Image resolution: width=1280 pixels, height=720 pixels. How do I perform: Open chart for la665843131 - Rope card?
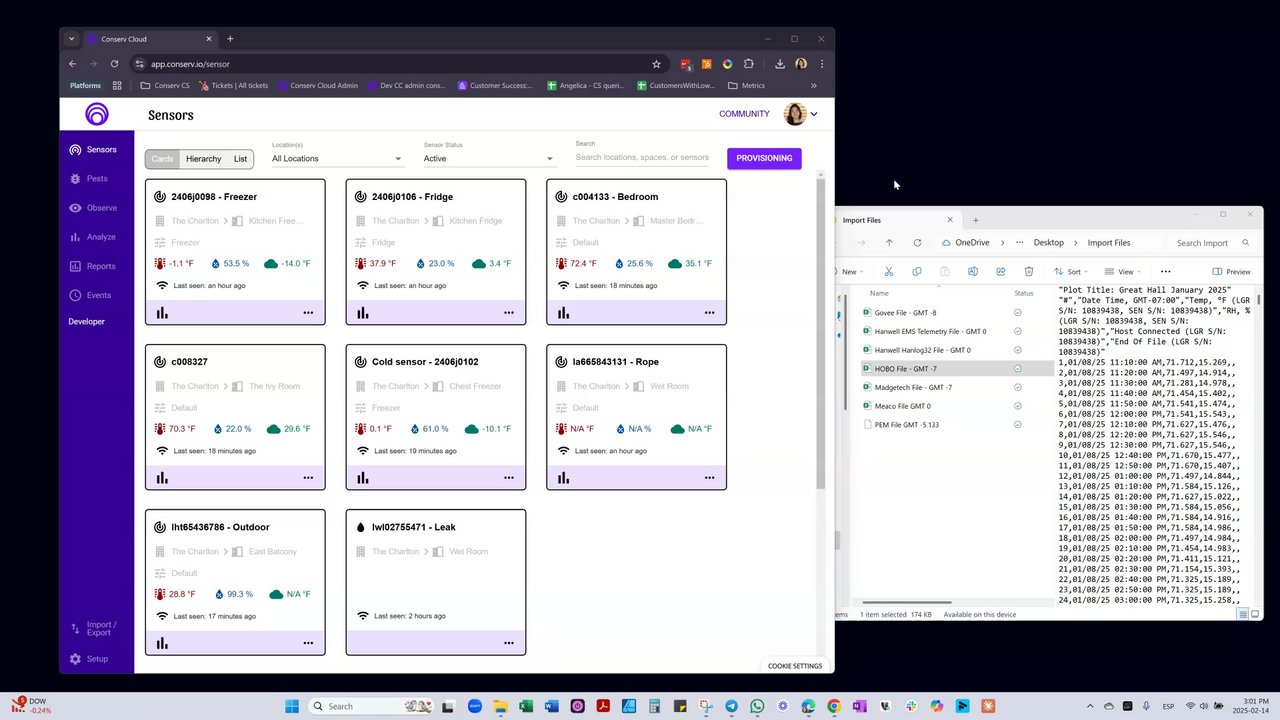pyautogui.click(x=564, y=478)
